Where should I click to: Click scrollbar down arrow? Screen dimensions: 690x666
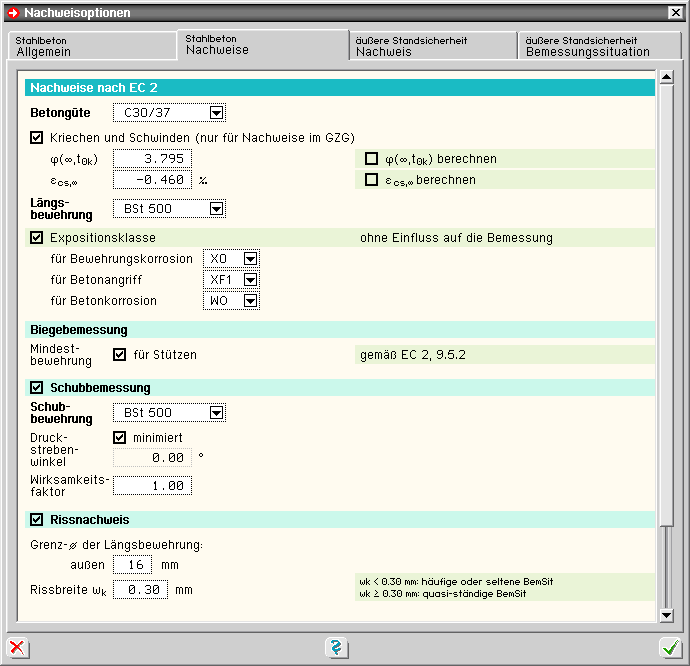click(666, 614)
